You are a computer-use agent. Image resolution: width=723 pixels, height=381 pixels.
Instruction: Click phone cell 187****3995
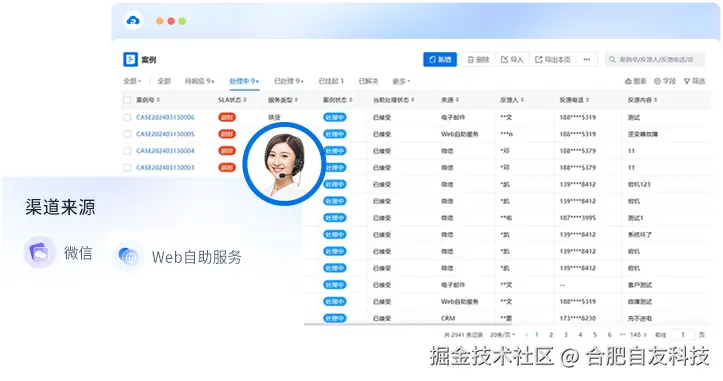tap(577, 218)
